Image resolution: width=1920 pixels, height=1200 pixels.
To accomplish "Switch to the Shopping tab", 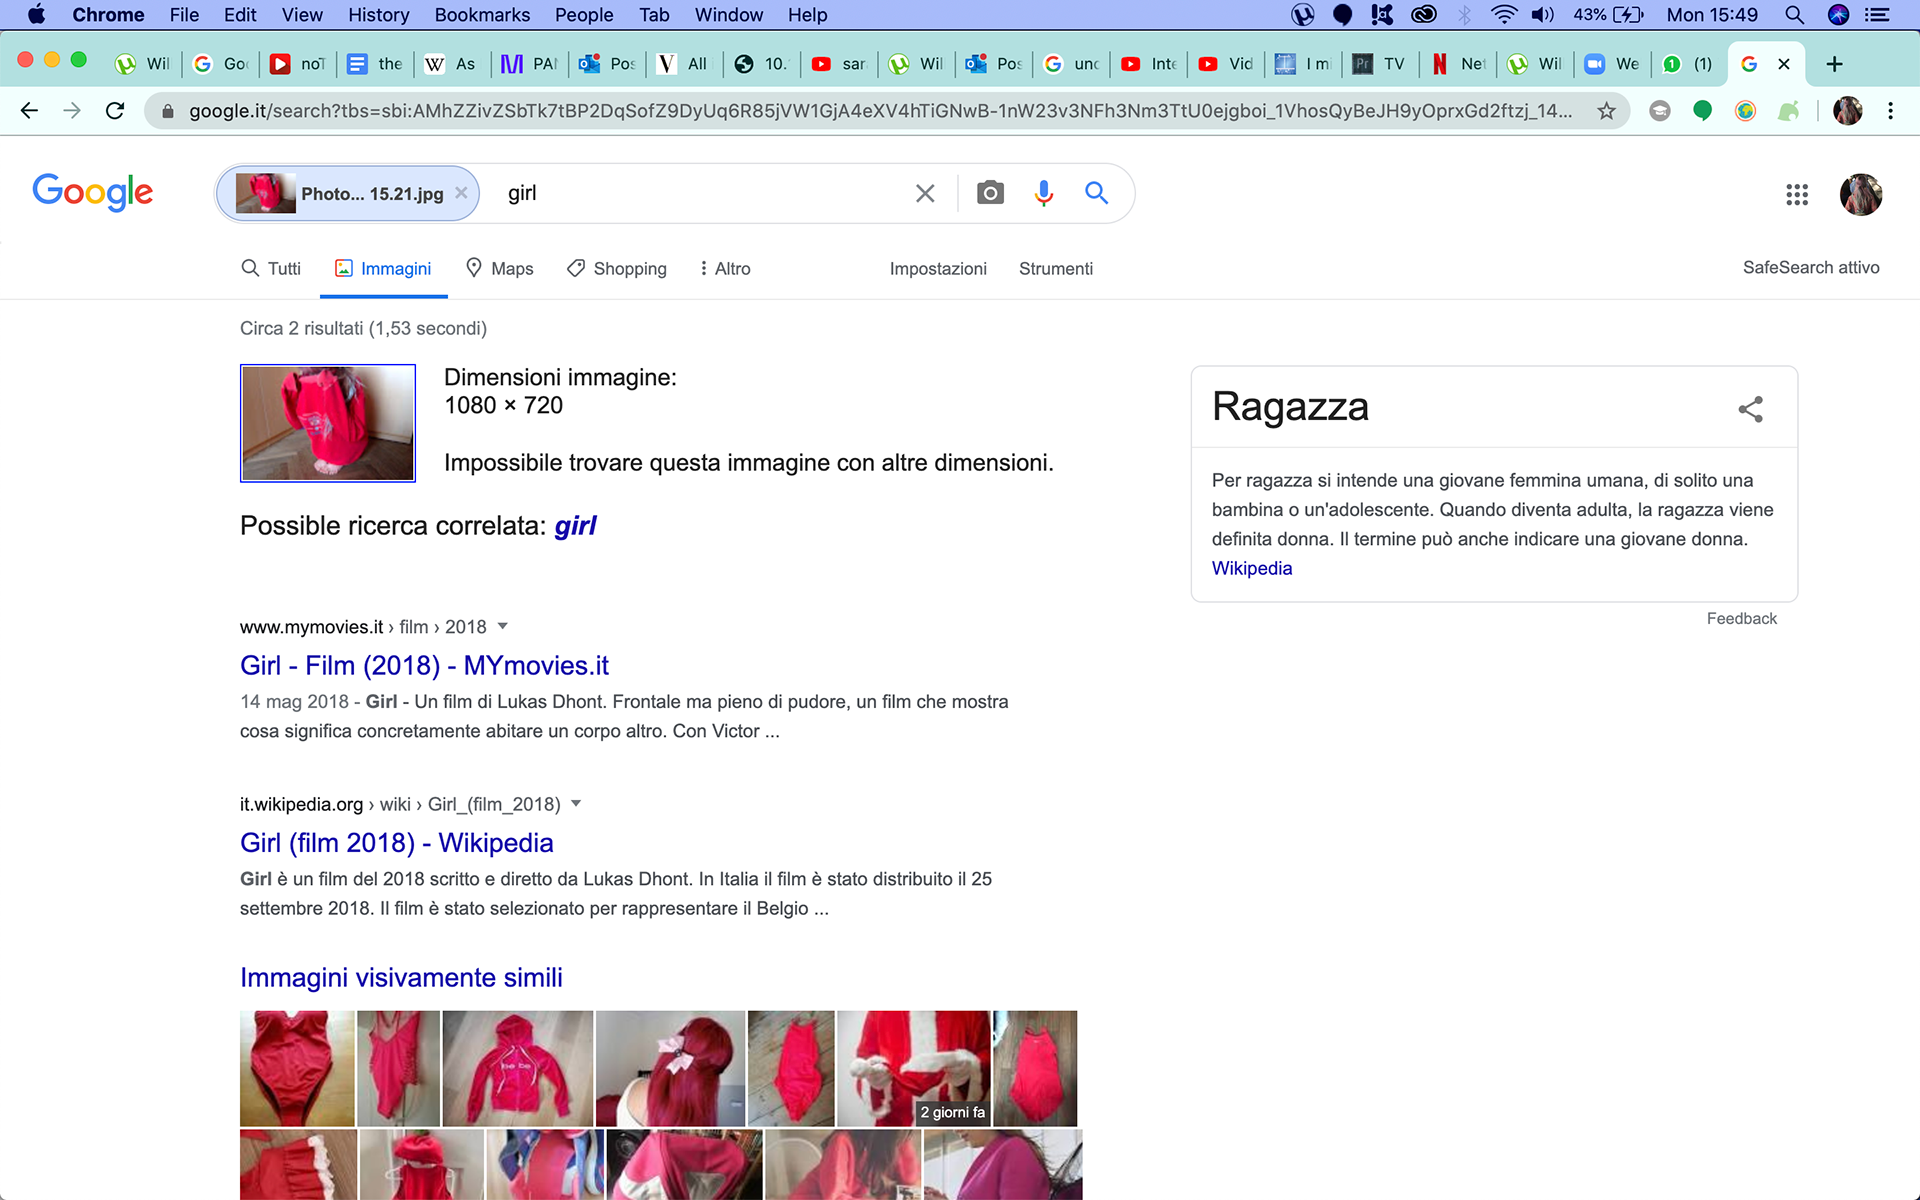I will [617, 268].
